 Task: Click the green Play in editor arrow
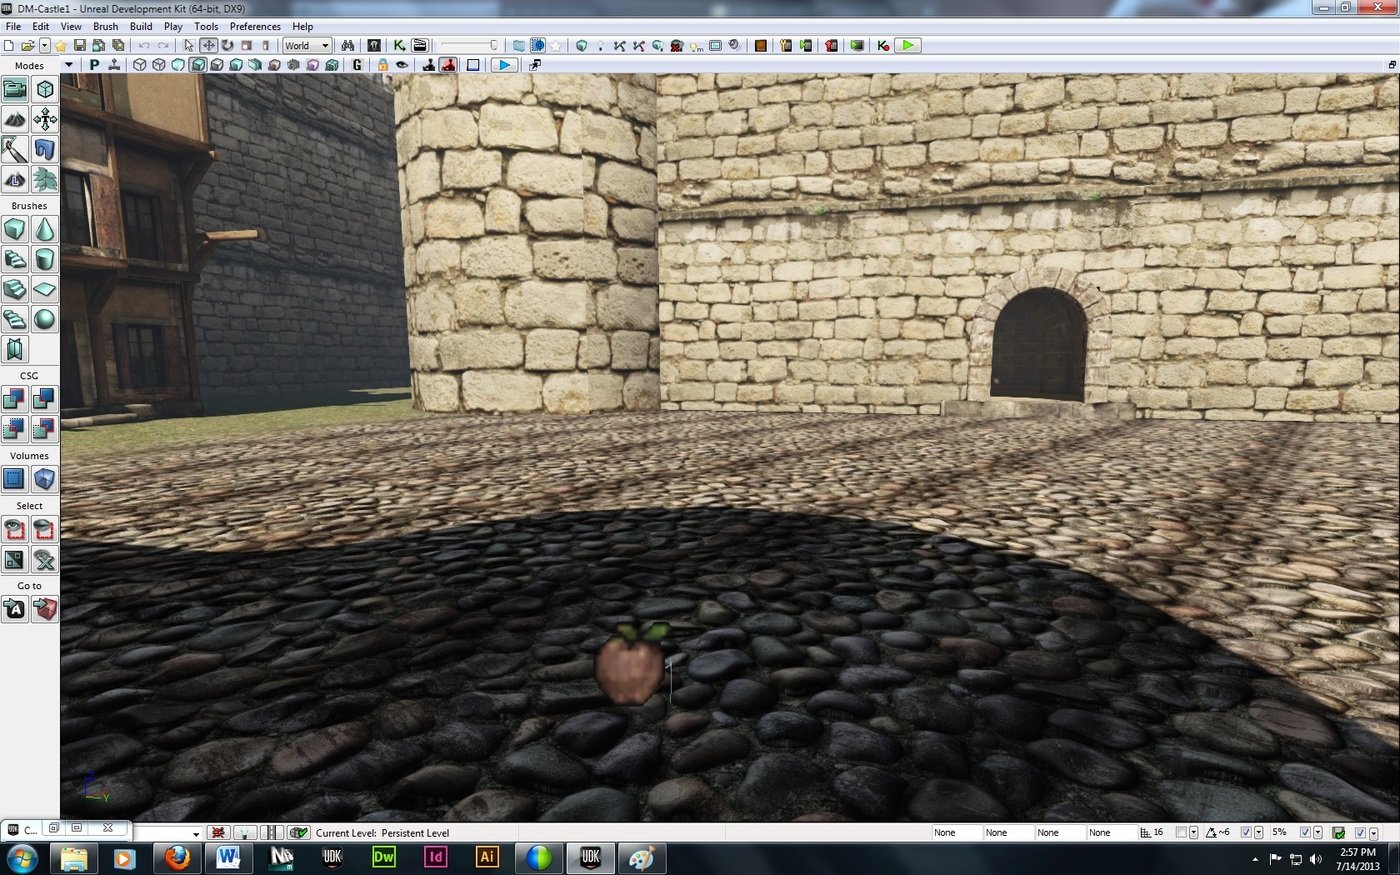(x=907, y=46)
